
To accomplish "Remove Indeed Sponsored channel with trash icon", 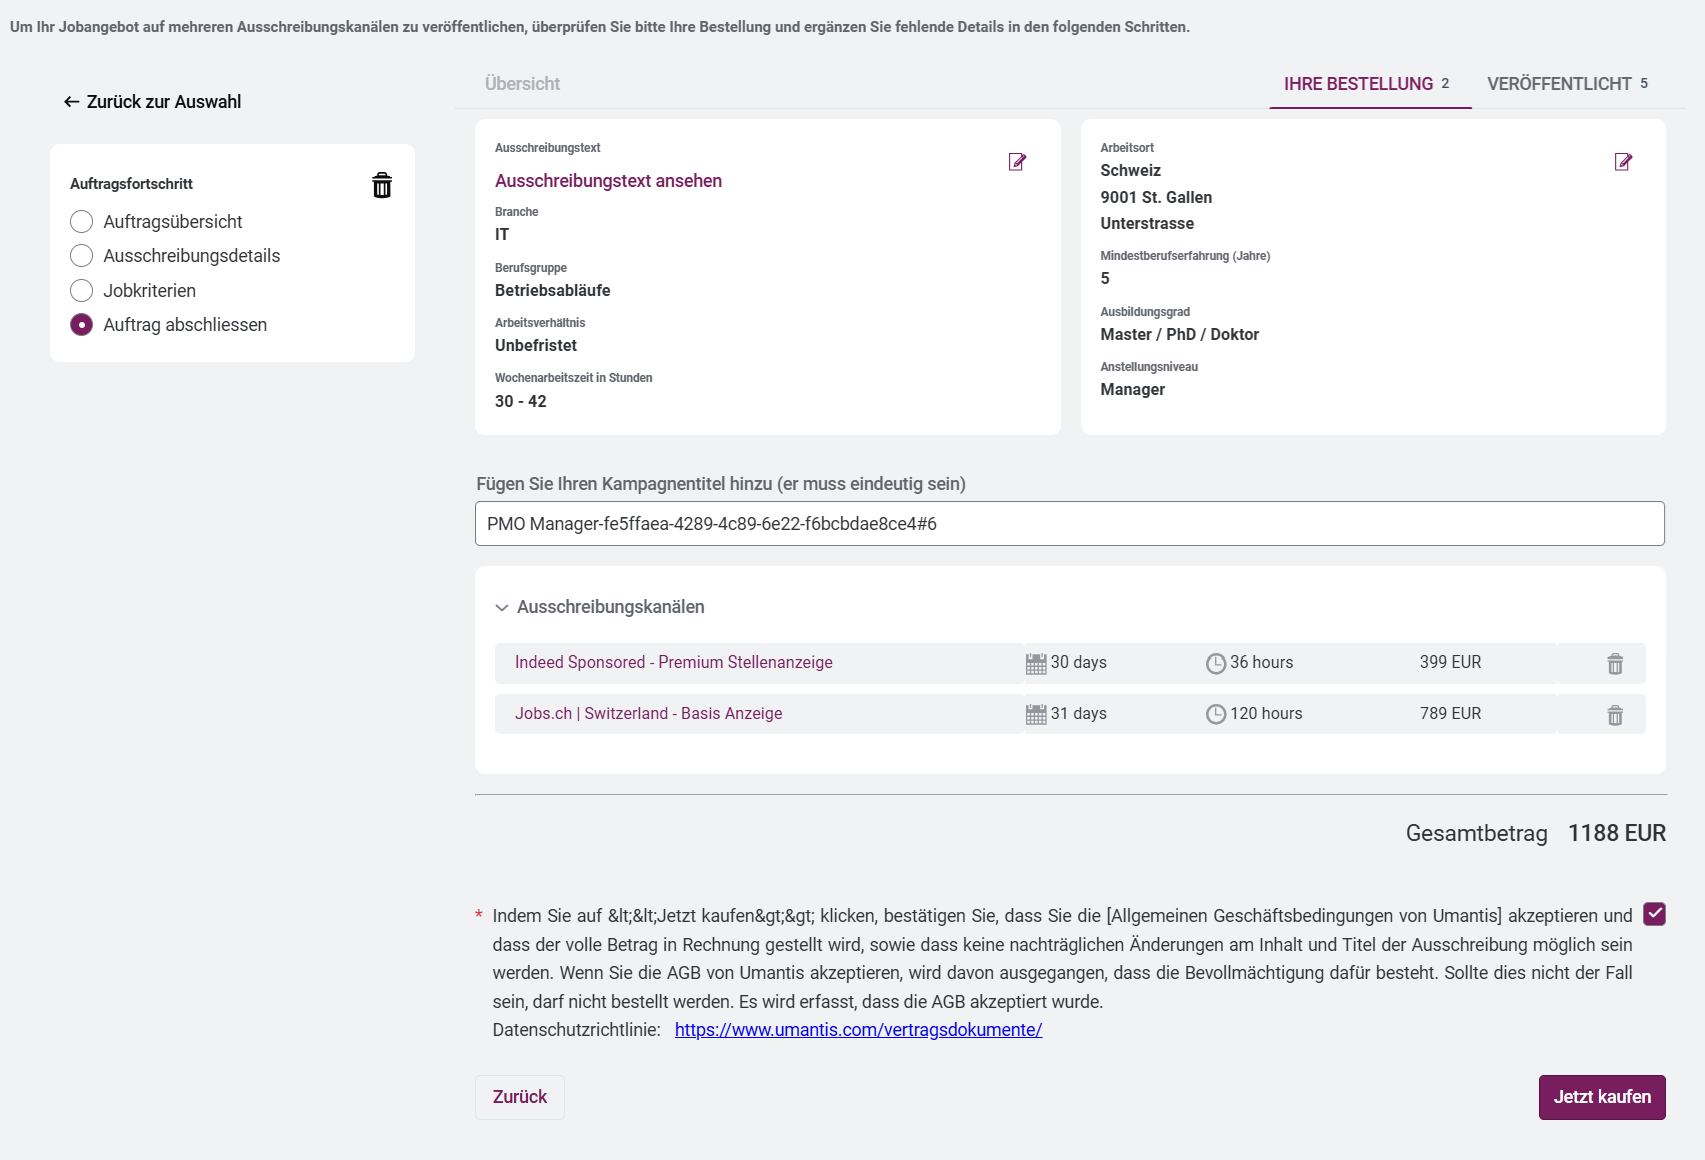I will [x=1614, y=664].
